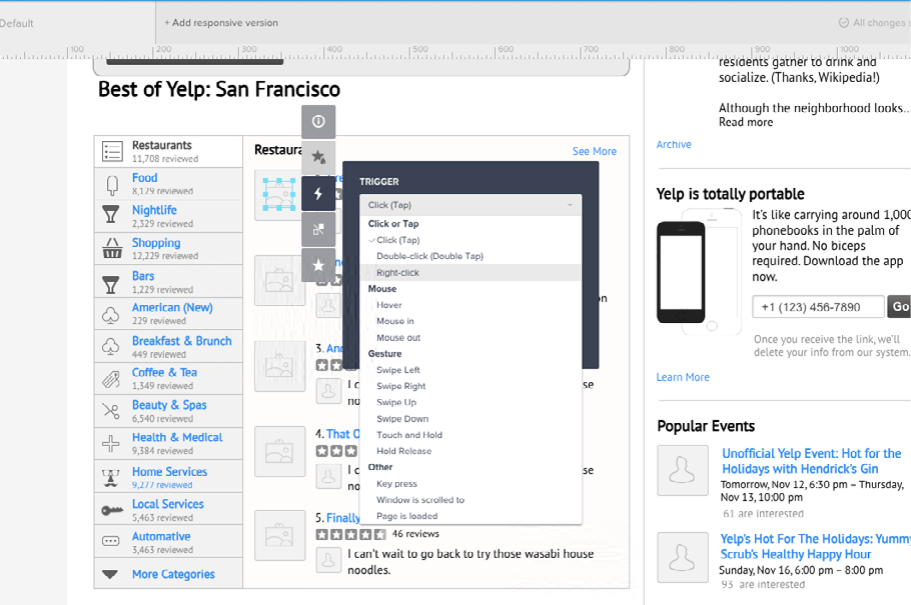The height and width of the screenshot is (605, 911).
Task: Open the Breakfast & Brunch category link
Action: pos(182,341)
